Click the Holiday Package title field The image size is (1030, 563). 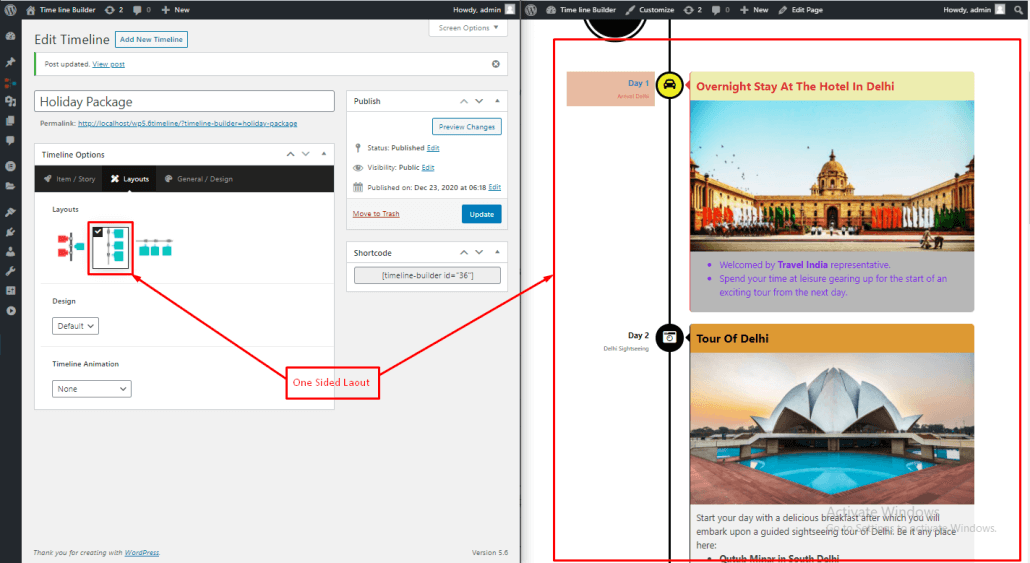185,101
